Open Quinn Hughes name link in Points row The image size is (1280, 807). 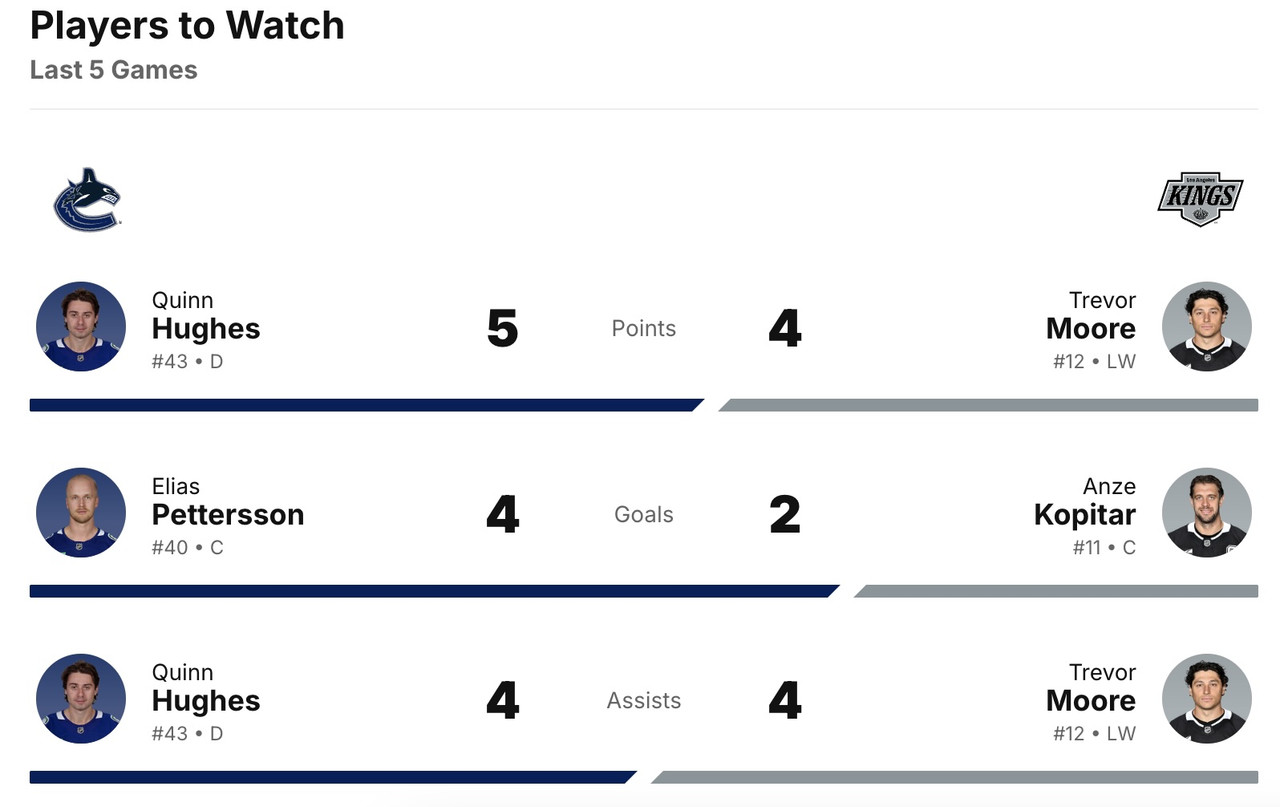coord(206,328)
